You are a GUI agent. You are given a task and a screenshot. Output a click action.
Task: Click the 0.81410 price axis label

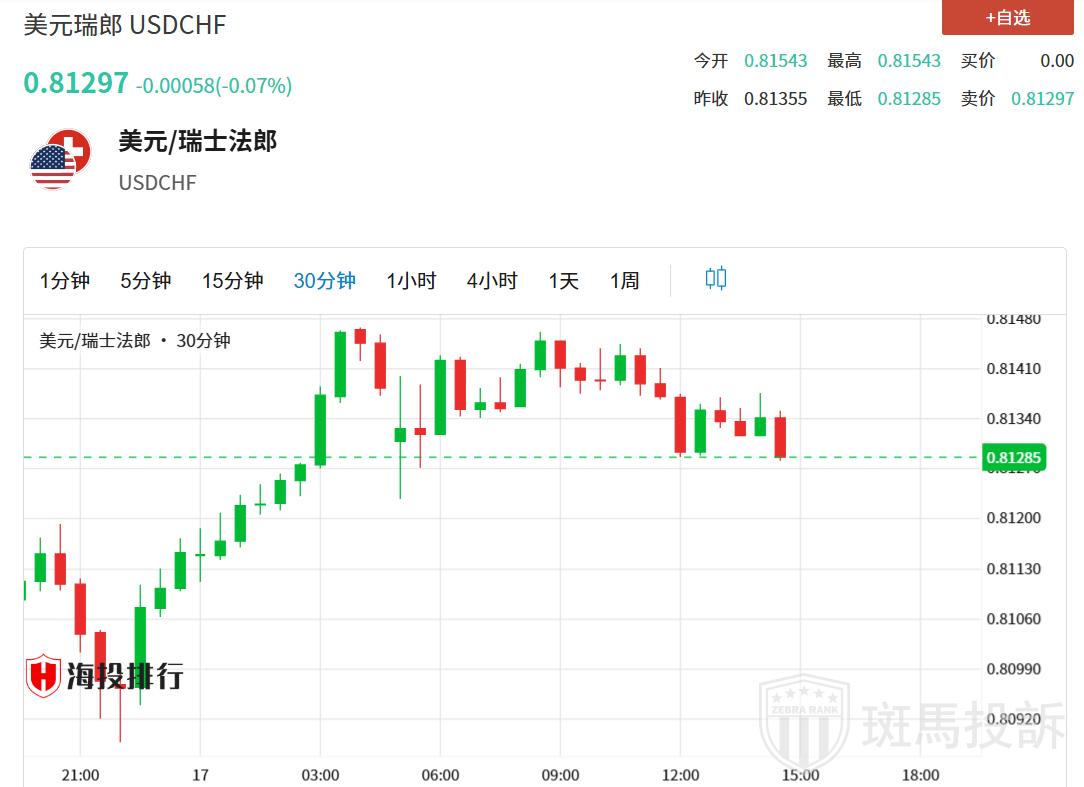[x=1013, y=369]
